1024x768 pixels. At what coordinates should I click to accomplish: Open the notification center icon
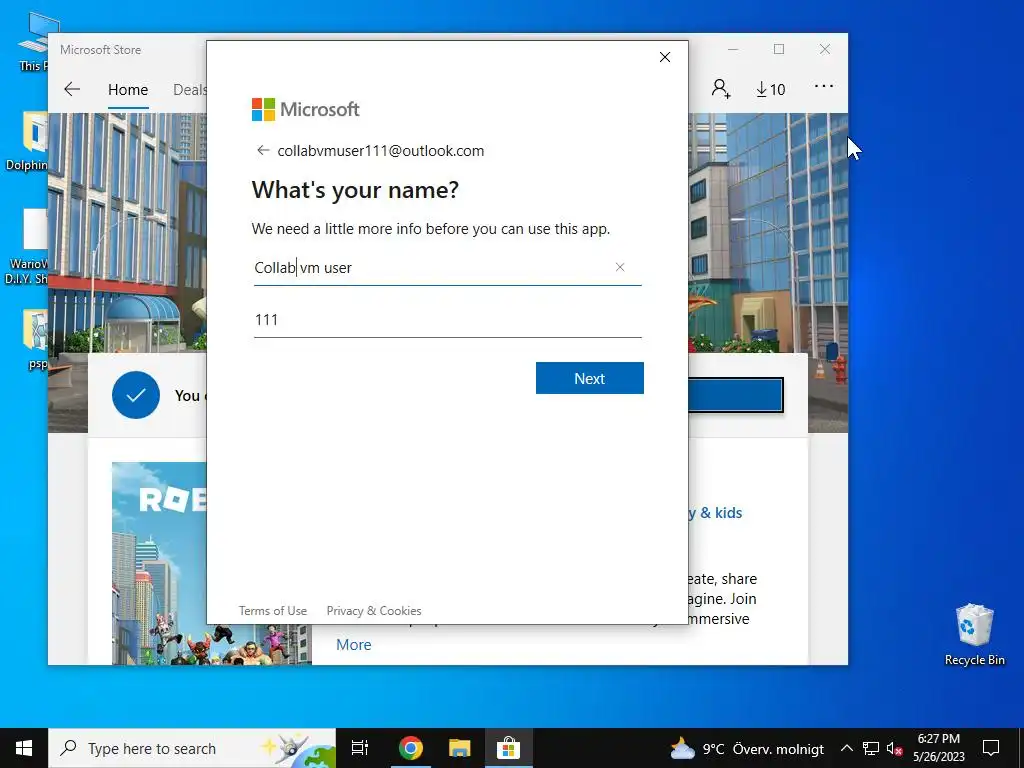[991, 748]
